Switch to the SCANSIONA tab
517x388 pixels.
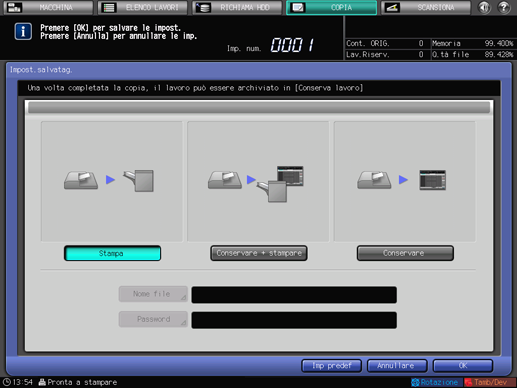pyautogui.click(x=426, y=7)
